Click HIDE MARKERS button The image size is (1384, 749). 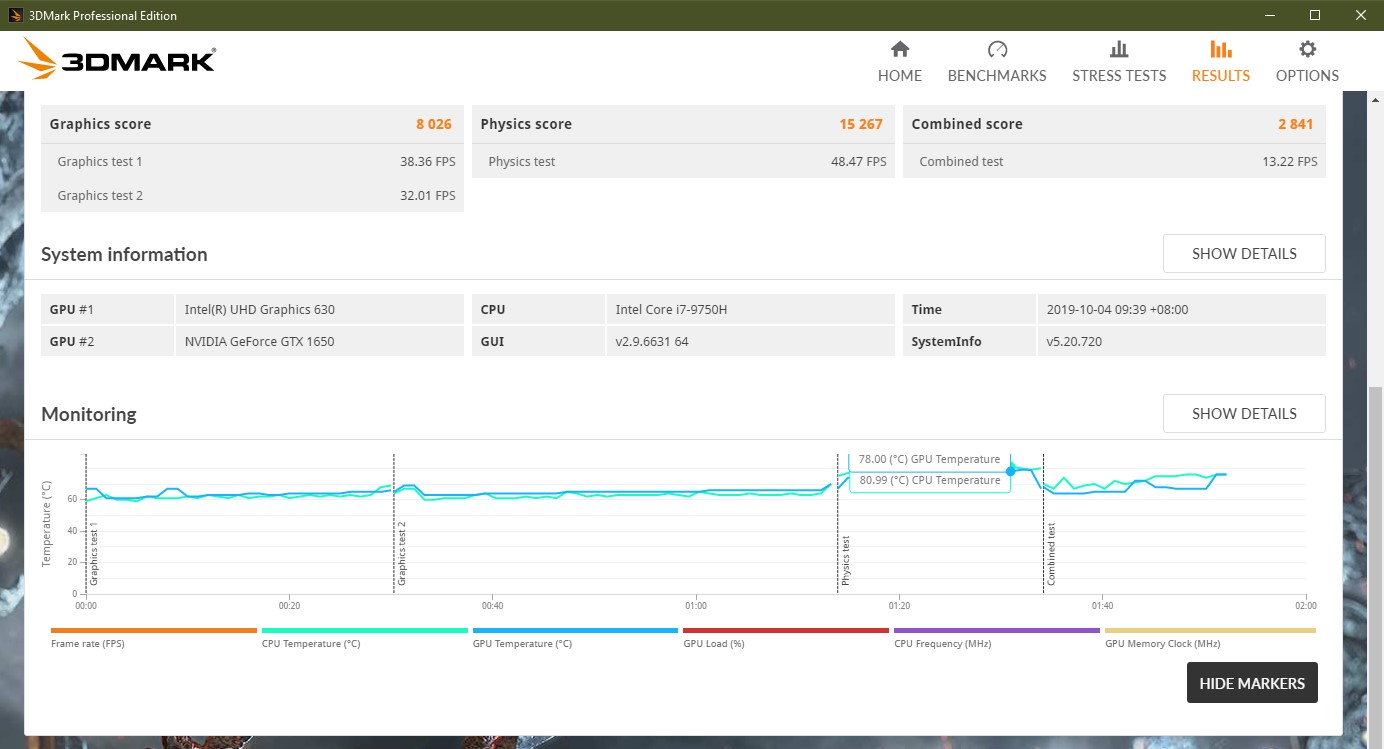click(x=1252, y=683)
